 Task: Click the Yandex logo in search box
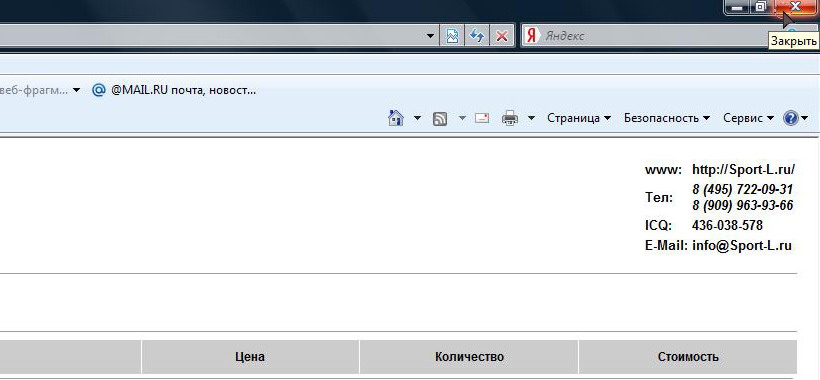coord(531,36)
